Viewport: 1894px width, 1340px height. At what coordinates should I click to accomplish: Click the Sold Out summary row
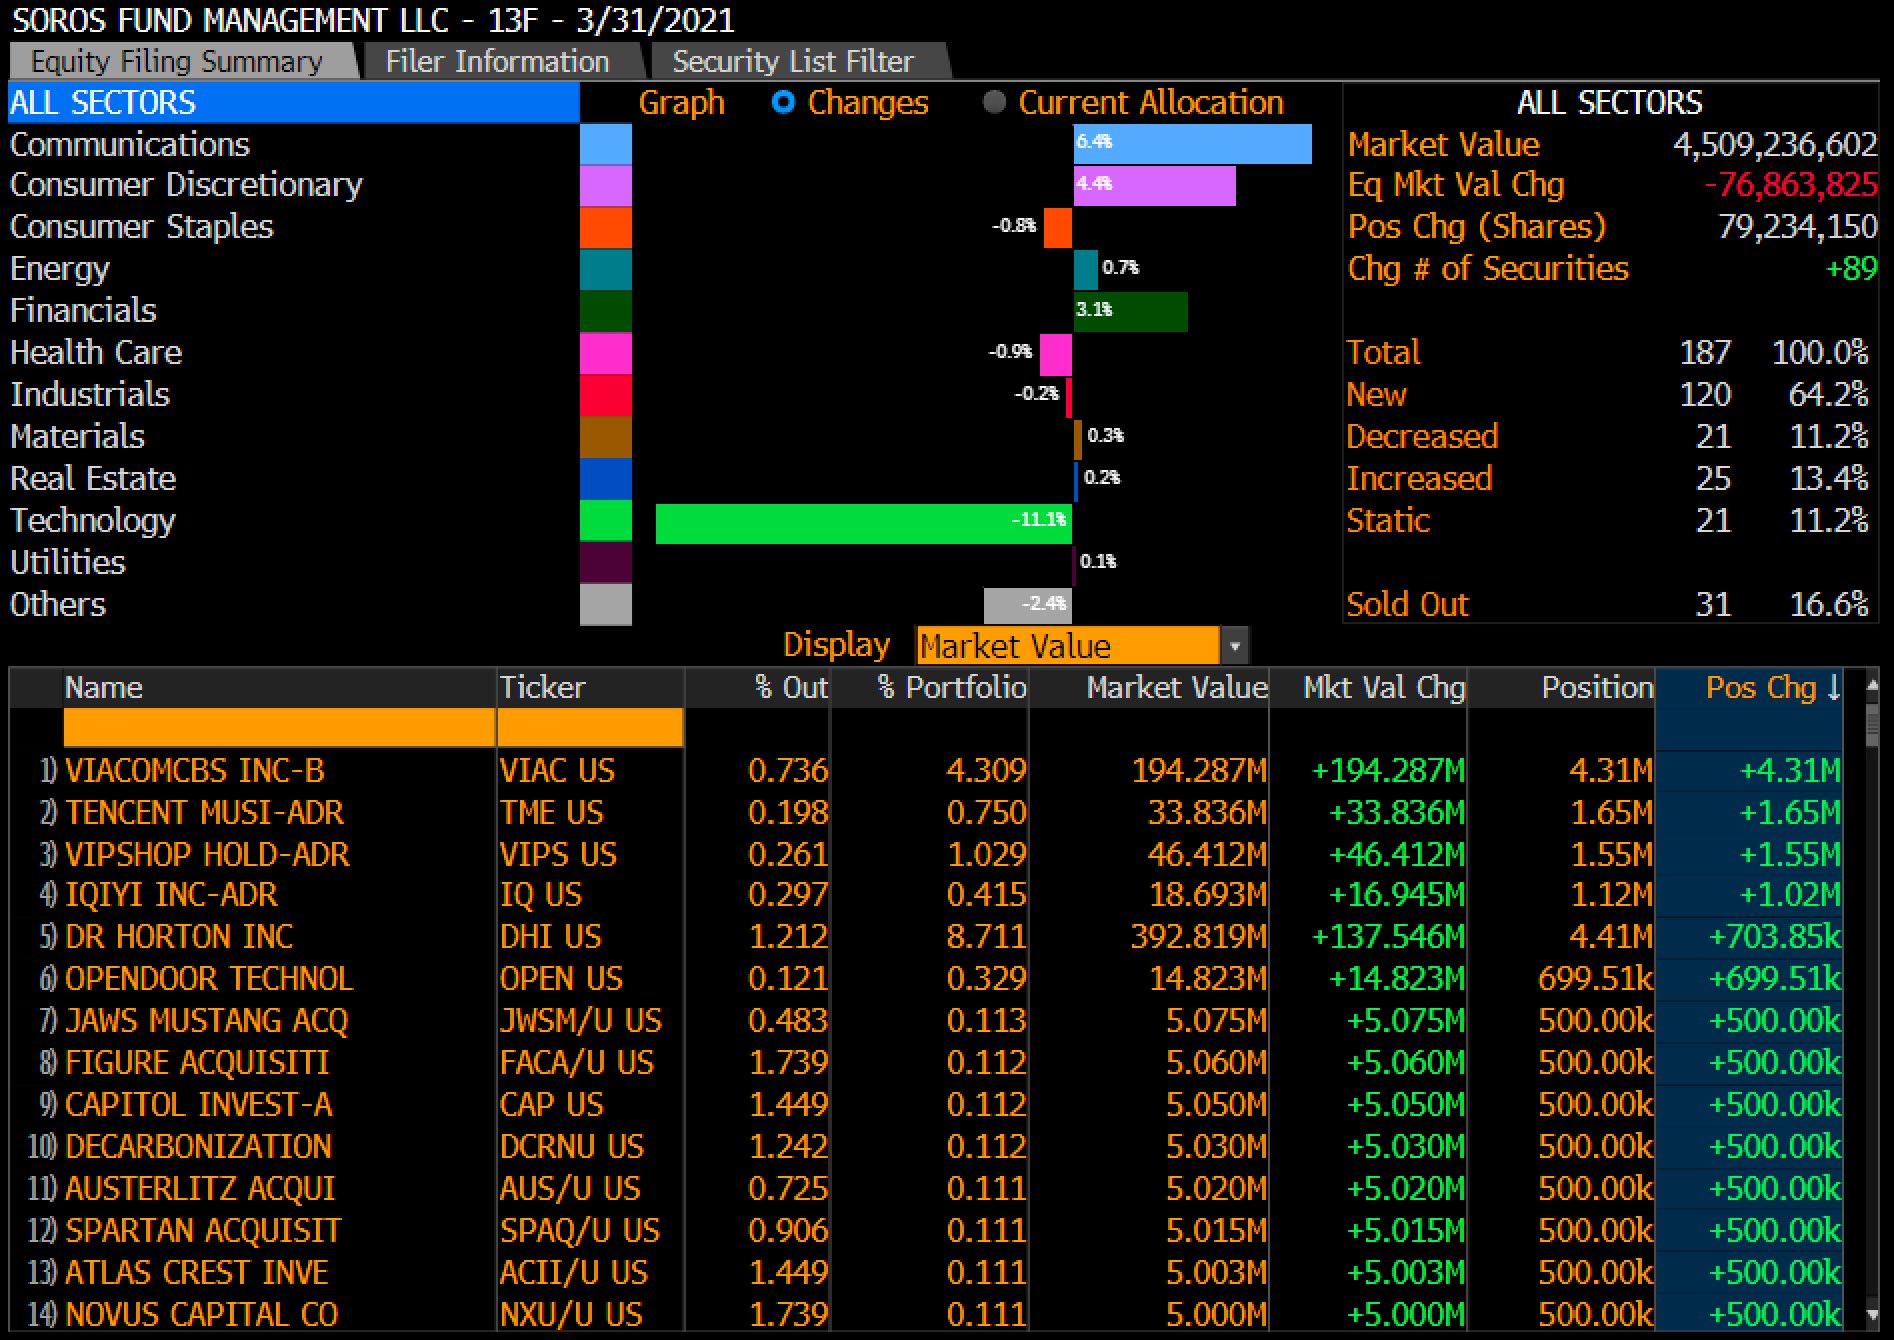pos(1608,605)
